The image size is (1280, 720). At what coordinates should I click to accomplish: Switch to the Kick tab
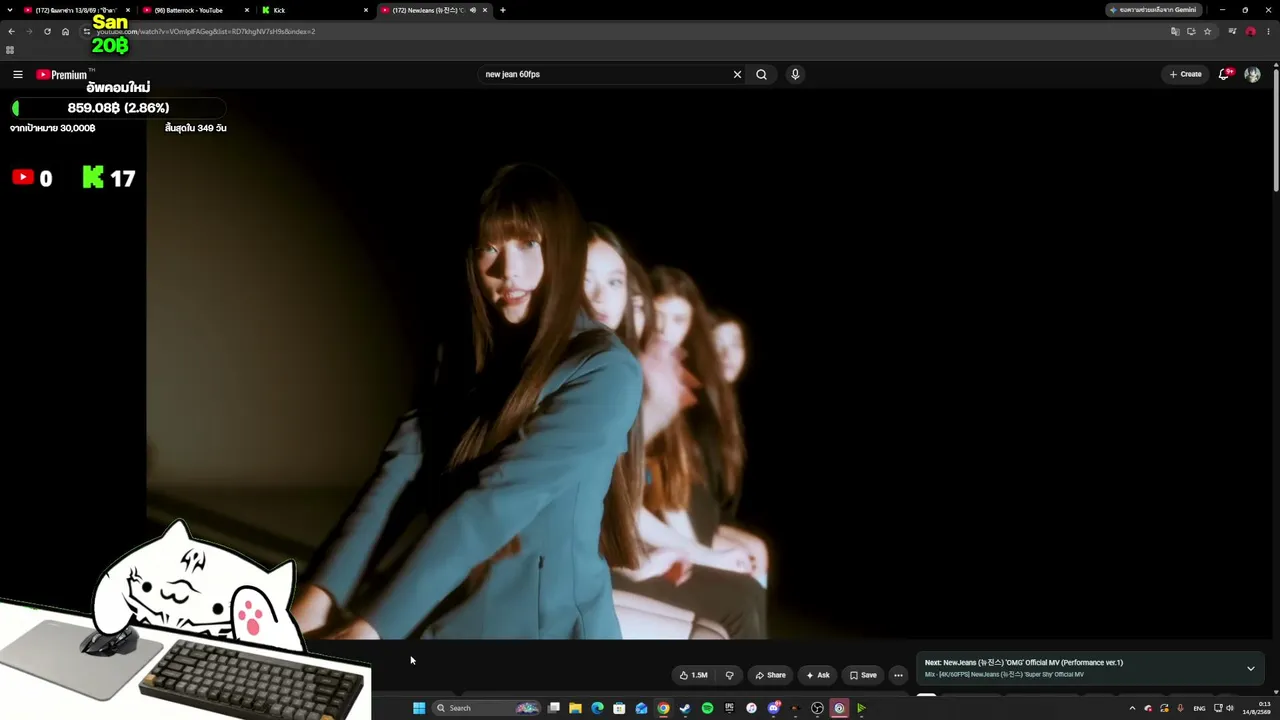(x=314, y=10)
